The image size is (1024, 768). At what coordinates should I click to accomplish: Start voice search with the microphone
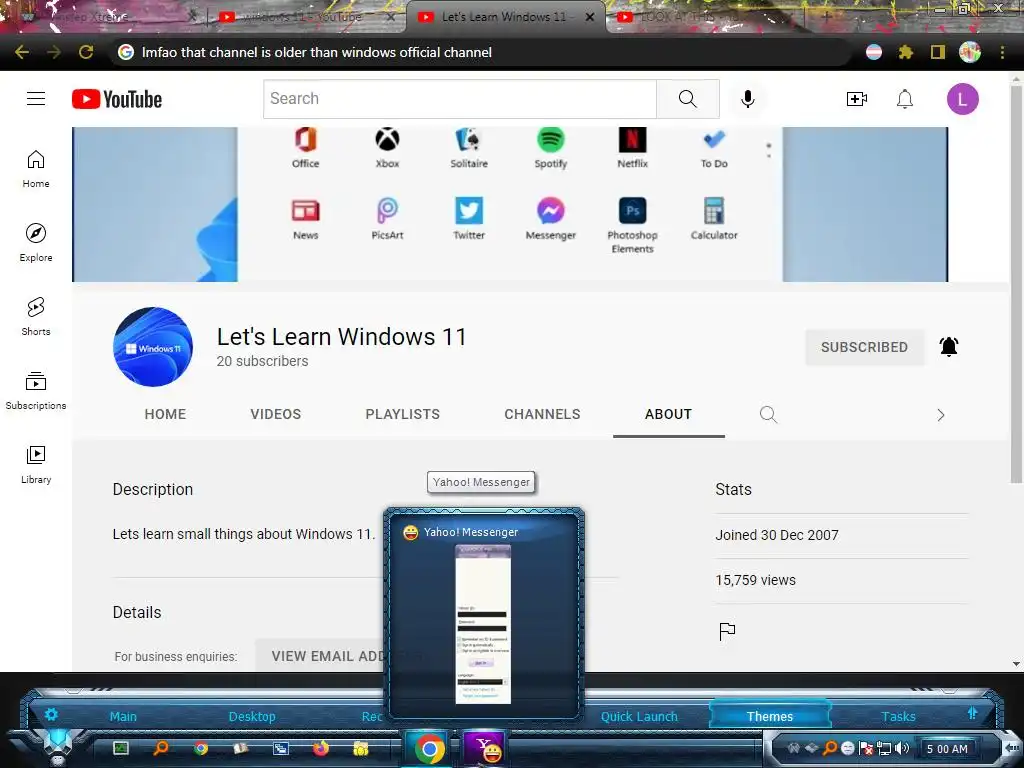pyautogui.click(x=748, y=99)
